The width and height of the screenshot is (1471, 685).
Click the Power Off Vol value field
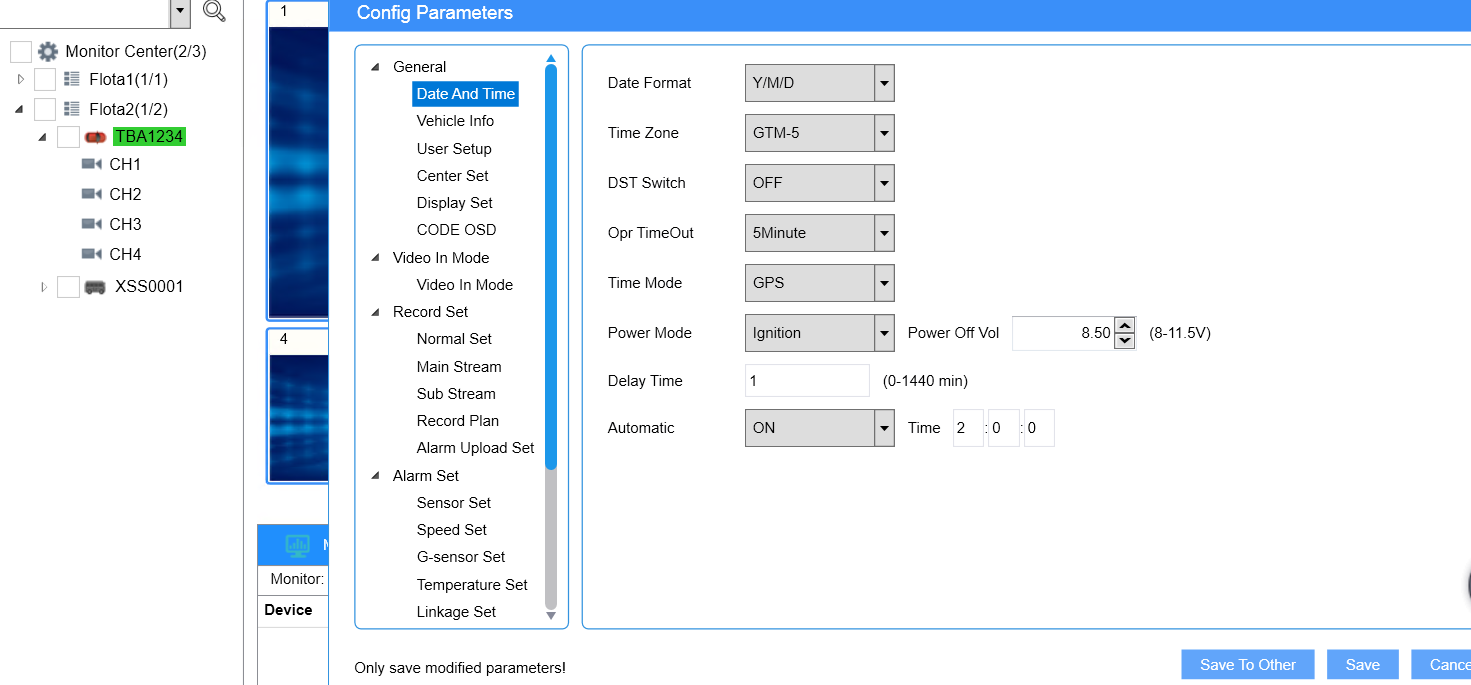(1063, 333)
